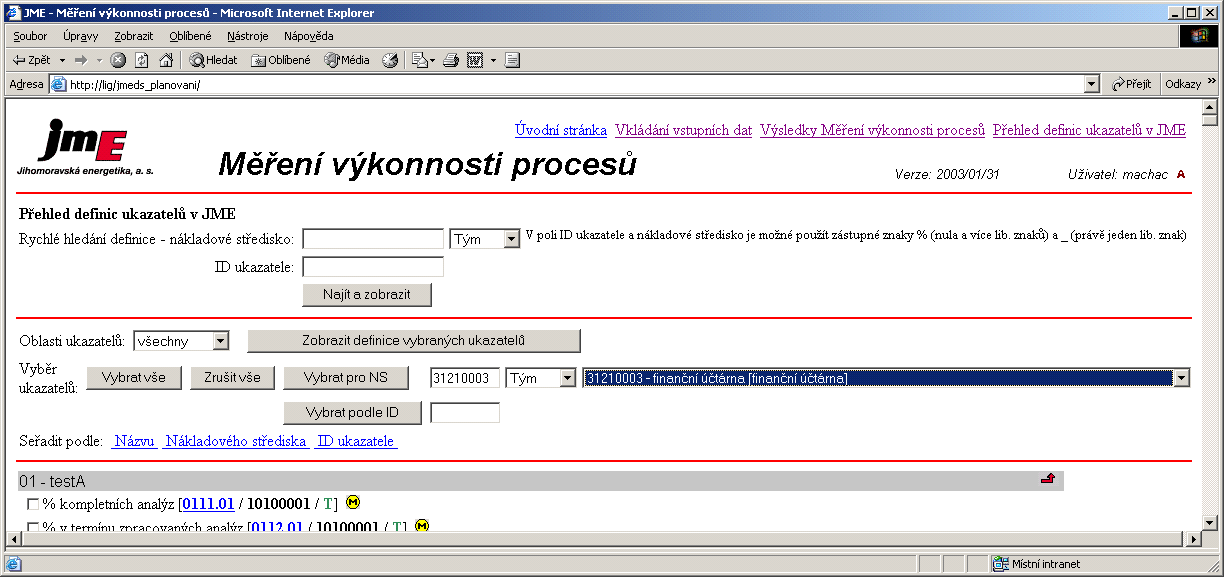Viewport: 1224px width, 577px height.
Task: Click the ID ukazatele input field
Action: pyautogui.click(x=373, y=267)
